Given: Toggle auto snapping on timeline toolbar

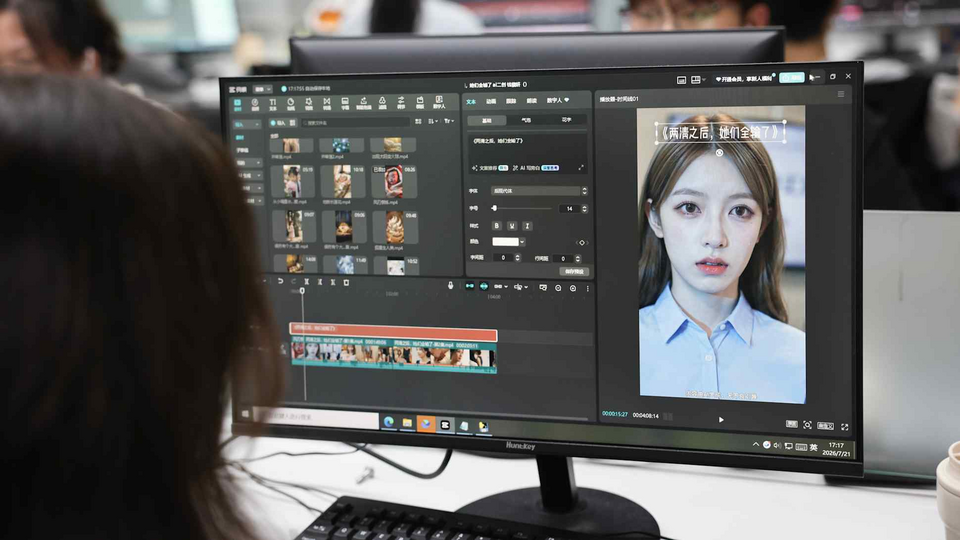Looking at the screenshot, I should (484, 286).
